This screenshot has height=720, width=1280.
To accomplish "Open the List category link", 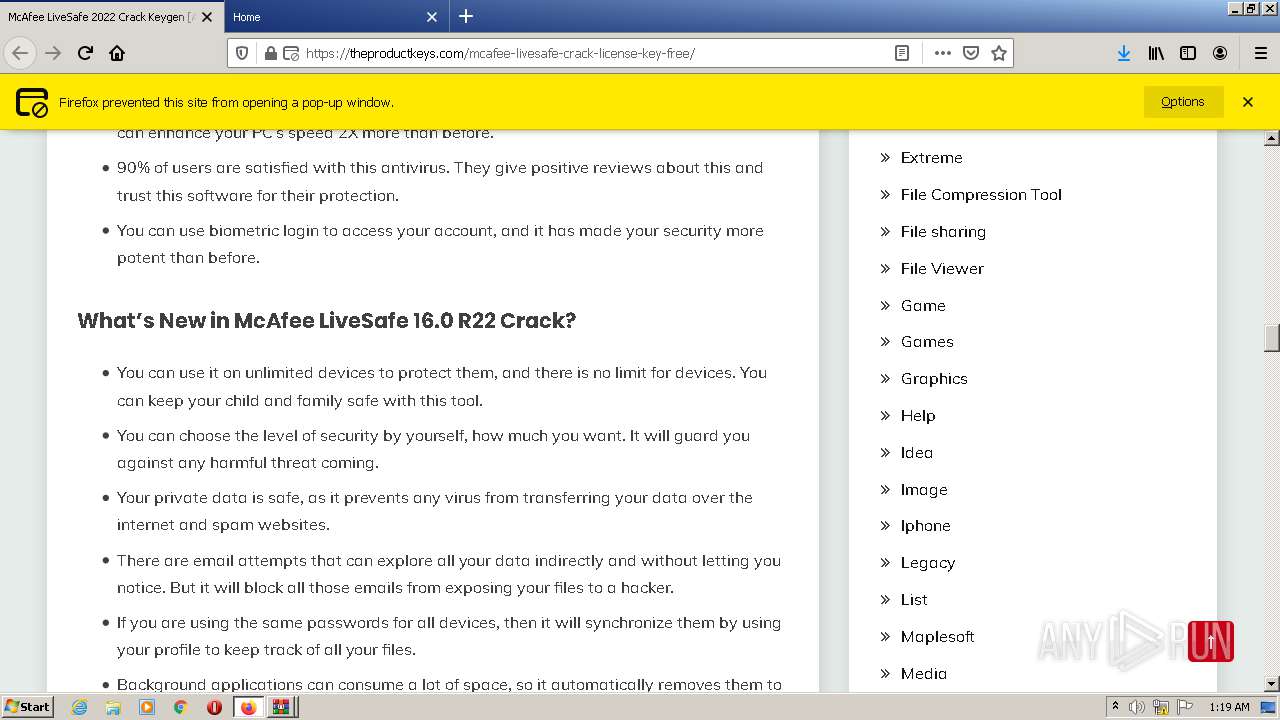I will pyautogui.click(x=914, y=600).
